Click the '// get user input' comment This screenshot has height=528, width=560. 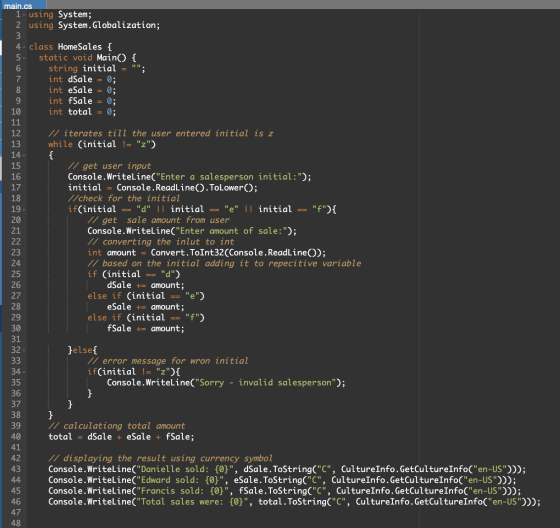[x=109, y=166]
